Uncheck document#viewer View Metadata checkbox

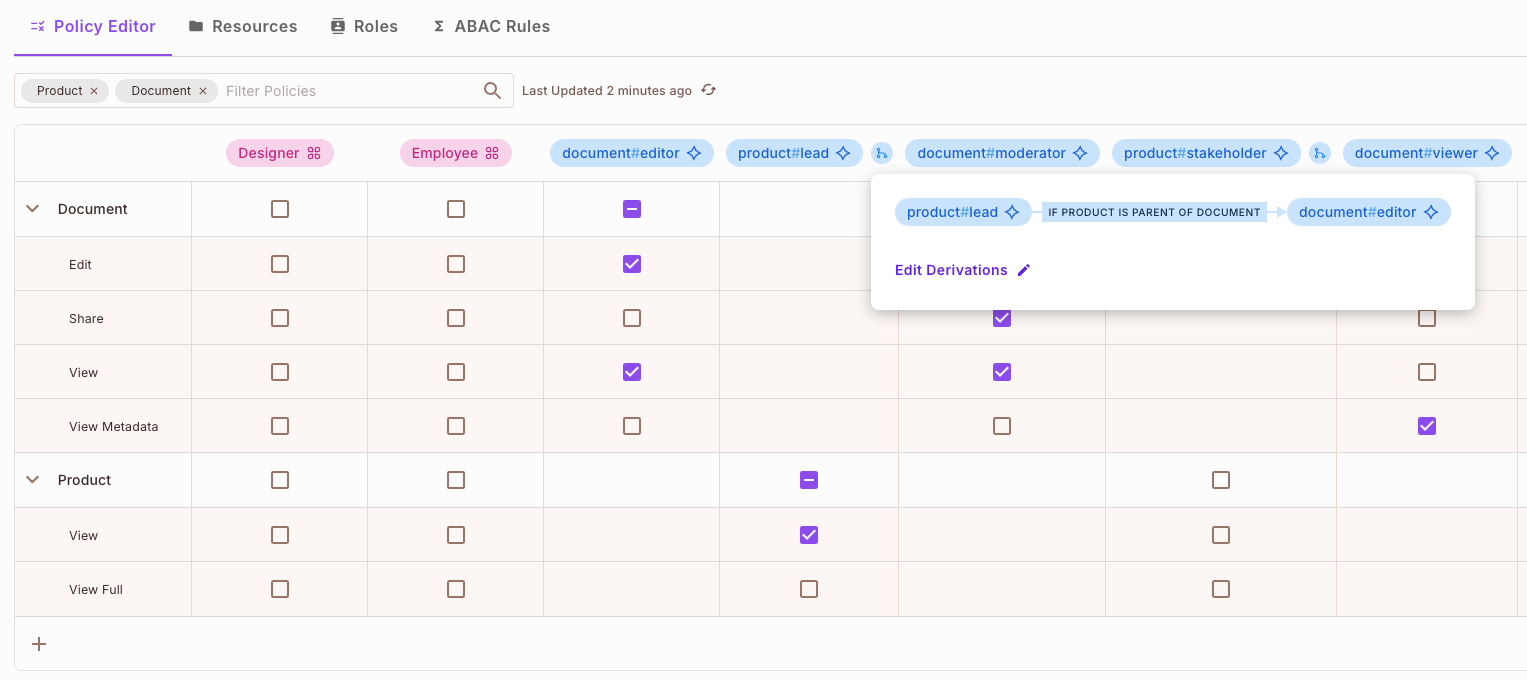pos(1426,426)
